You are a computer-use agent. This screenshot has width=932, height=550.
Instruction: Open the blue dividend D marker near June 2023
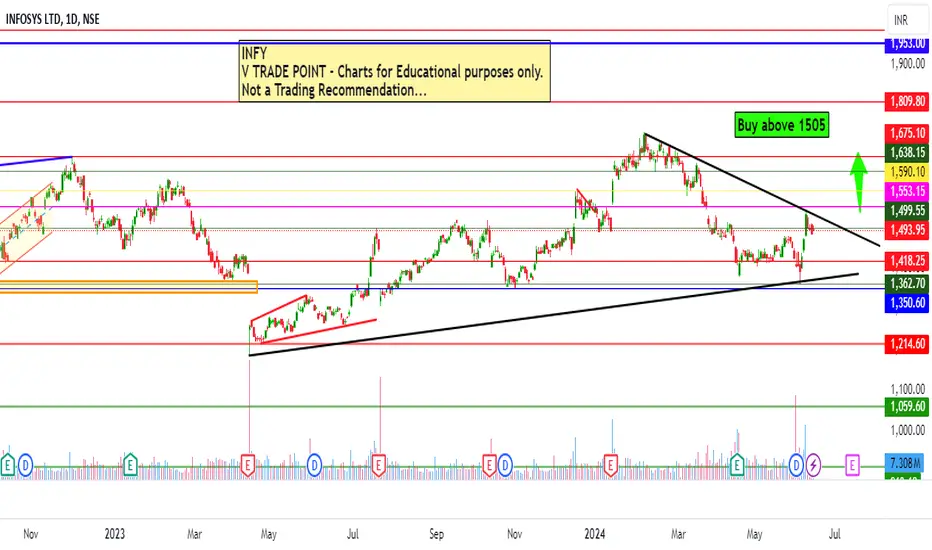314,465
